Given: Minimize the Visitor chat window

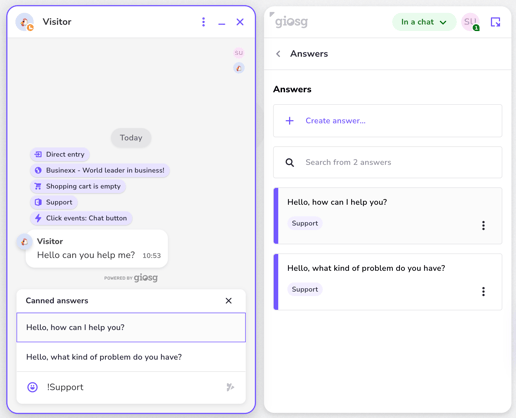Looking at the screenshot, I should click(x=222, y=23).
